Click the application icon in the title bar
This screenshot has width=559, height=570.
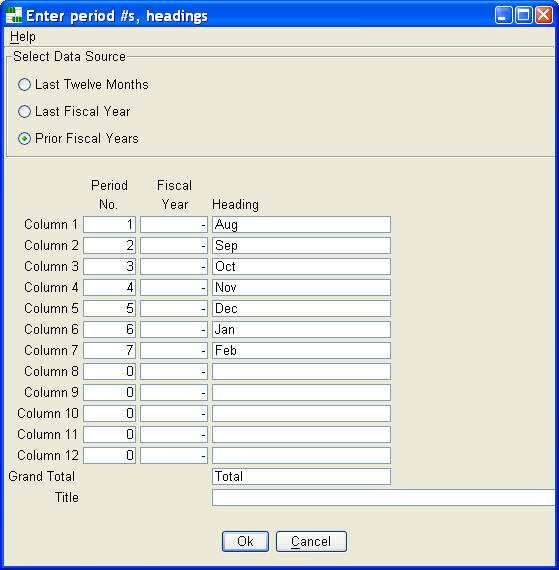(14, 15)
